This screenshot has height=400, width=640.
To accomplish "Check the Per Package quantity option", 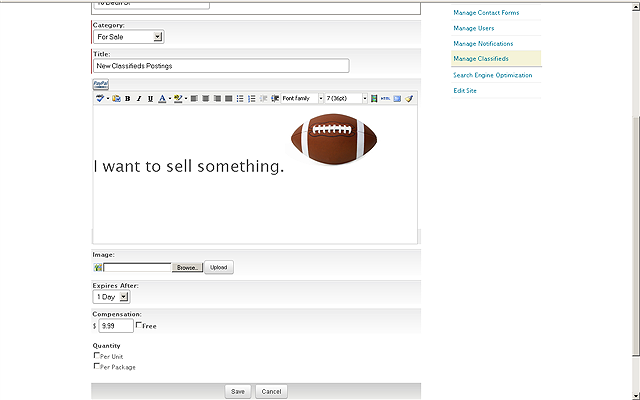I will tap(97, 367).
